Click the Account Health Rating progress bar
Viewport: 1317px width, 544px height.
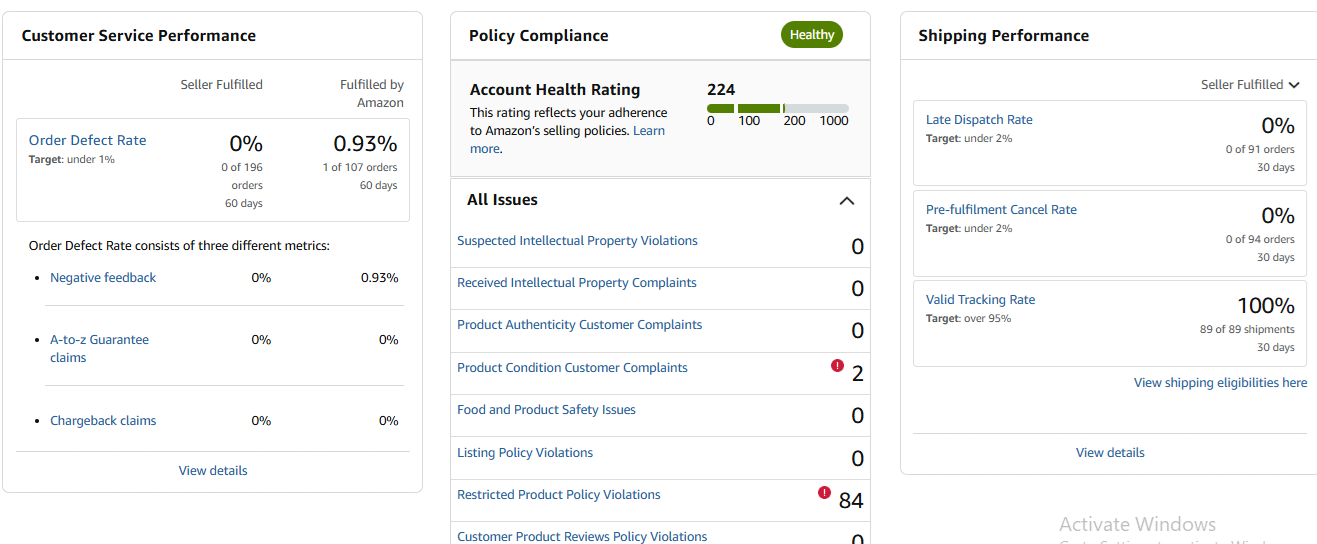click(x=777, y=108)
